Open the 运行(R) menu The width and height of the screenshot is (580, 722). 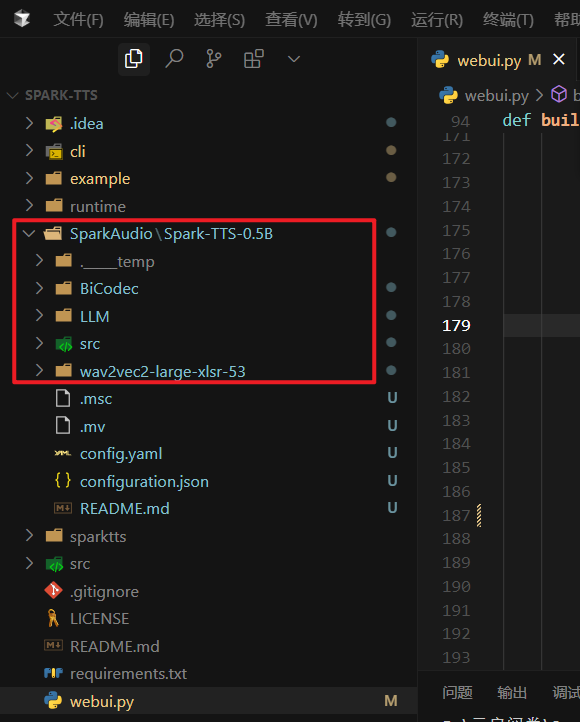point(436,20)
